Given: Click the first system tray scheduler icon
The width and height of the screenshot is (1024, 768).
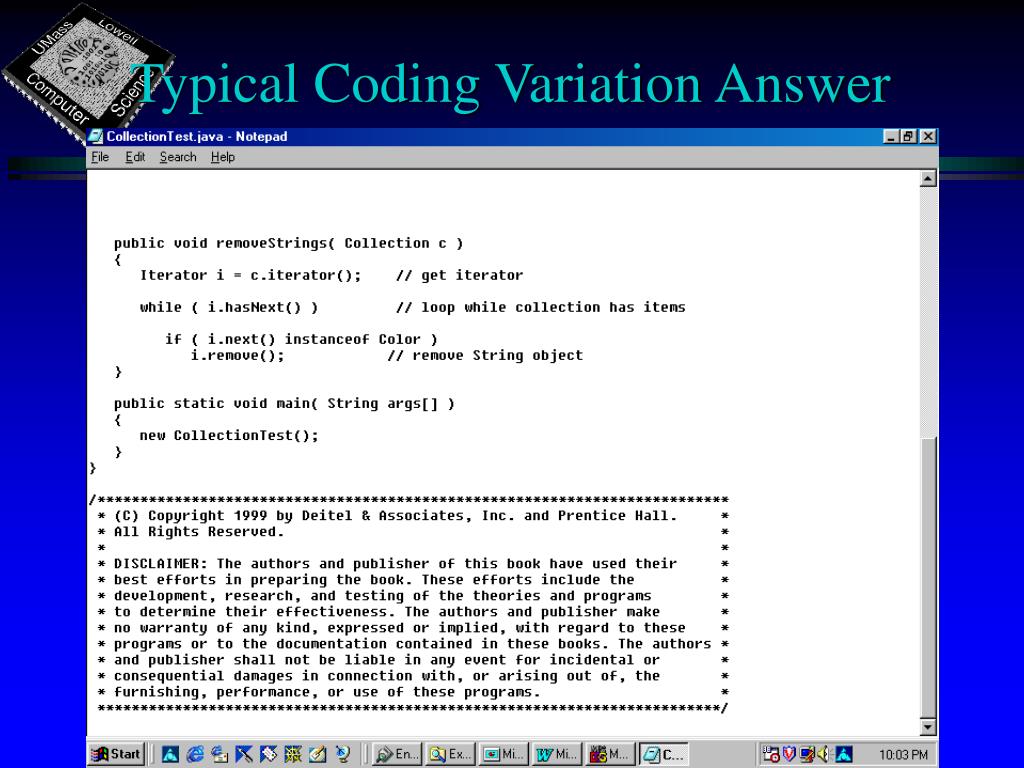Looking at the screenshot, I should click(771, 754).
